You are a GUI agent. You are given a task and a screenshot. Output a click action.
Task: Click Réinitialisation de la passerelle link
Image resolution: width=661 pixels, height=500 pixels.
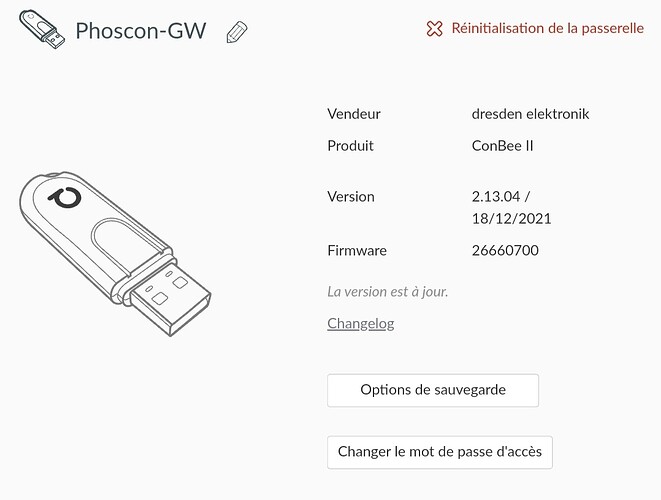548,28
